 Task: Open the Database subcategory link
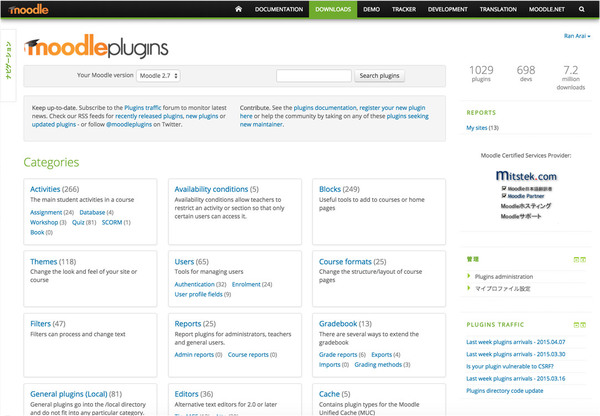coord(92,212)
